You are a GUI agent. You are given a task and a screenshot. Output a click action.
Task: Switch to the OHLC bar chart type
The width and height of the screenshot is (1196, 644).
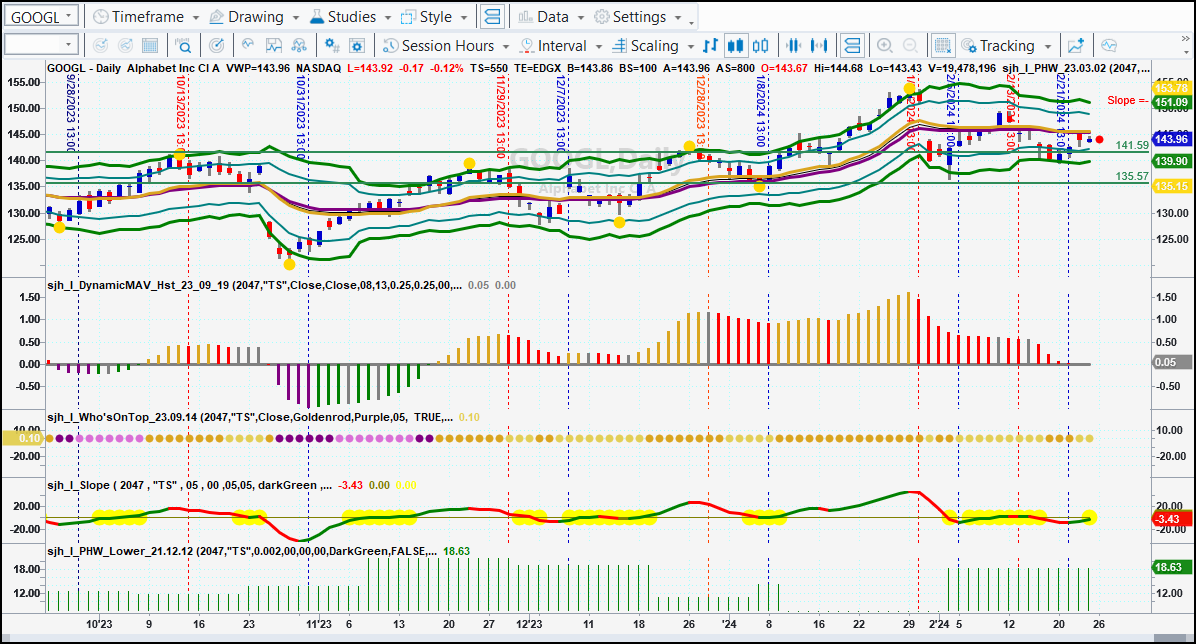click(x=710, y=46)
